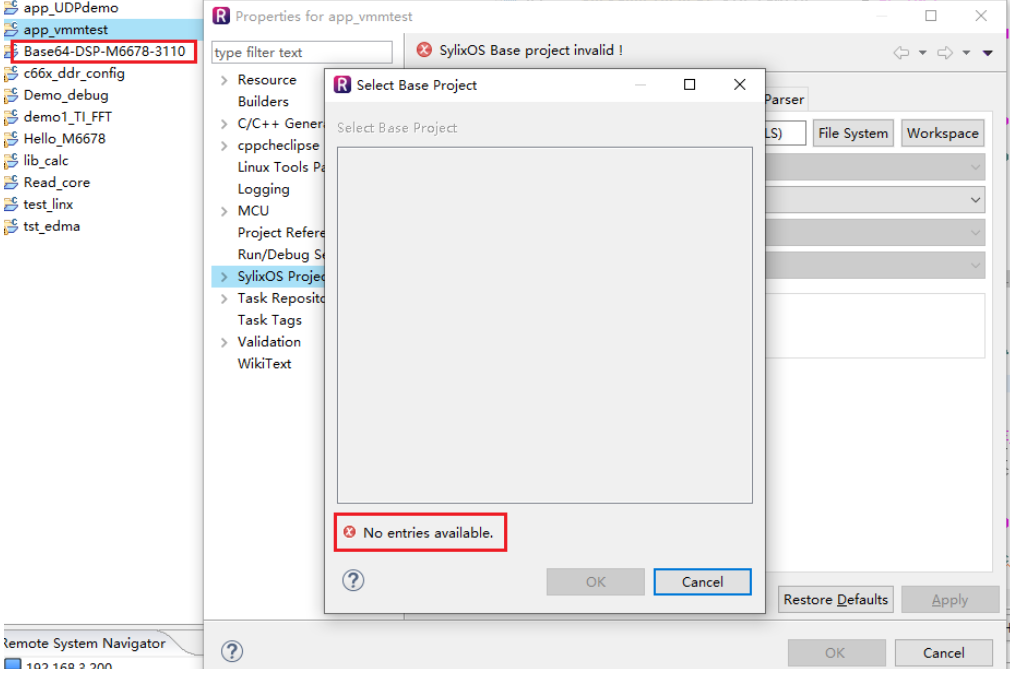Viewport: 1010px width, 673px height.
Task: Open Properties view menu triangle
Action: 988,53
